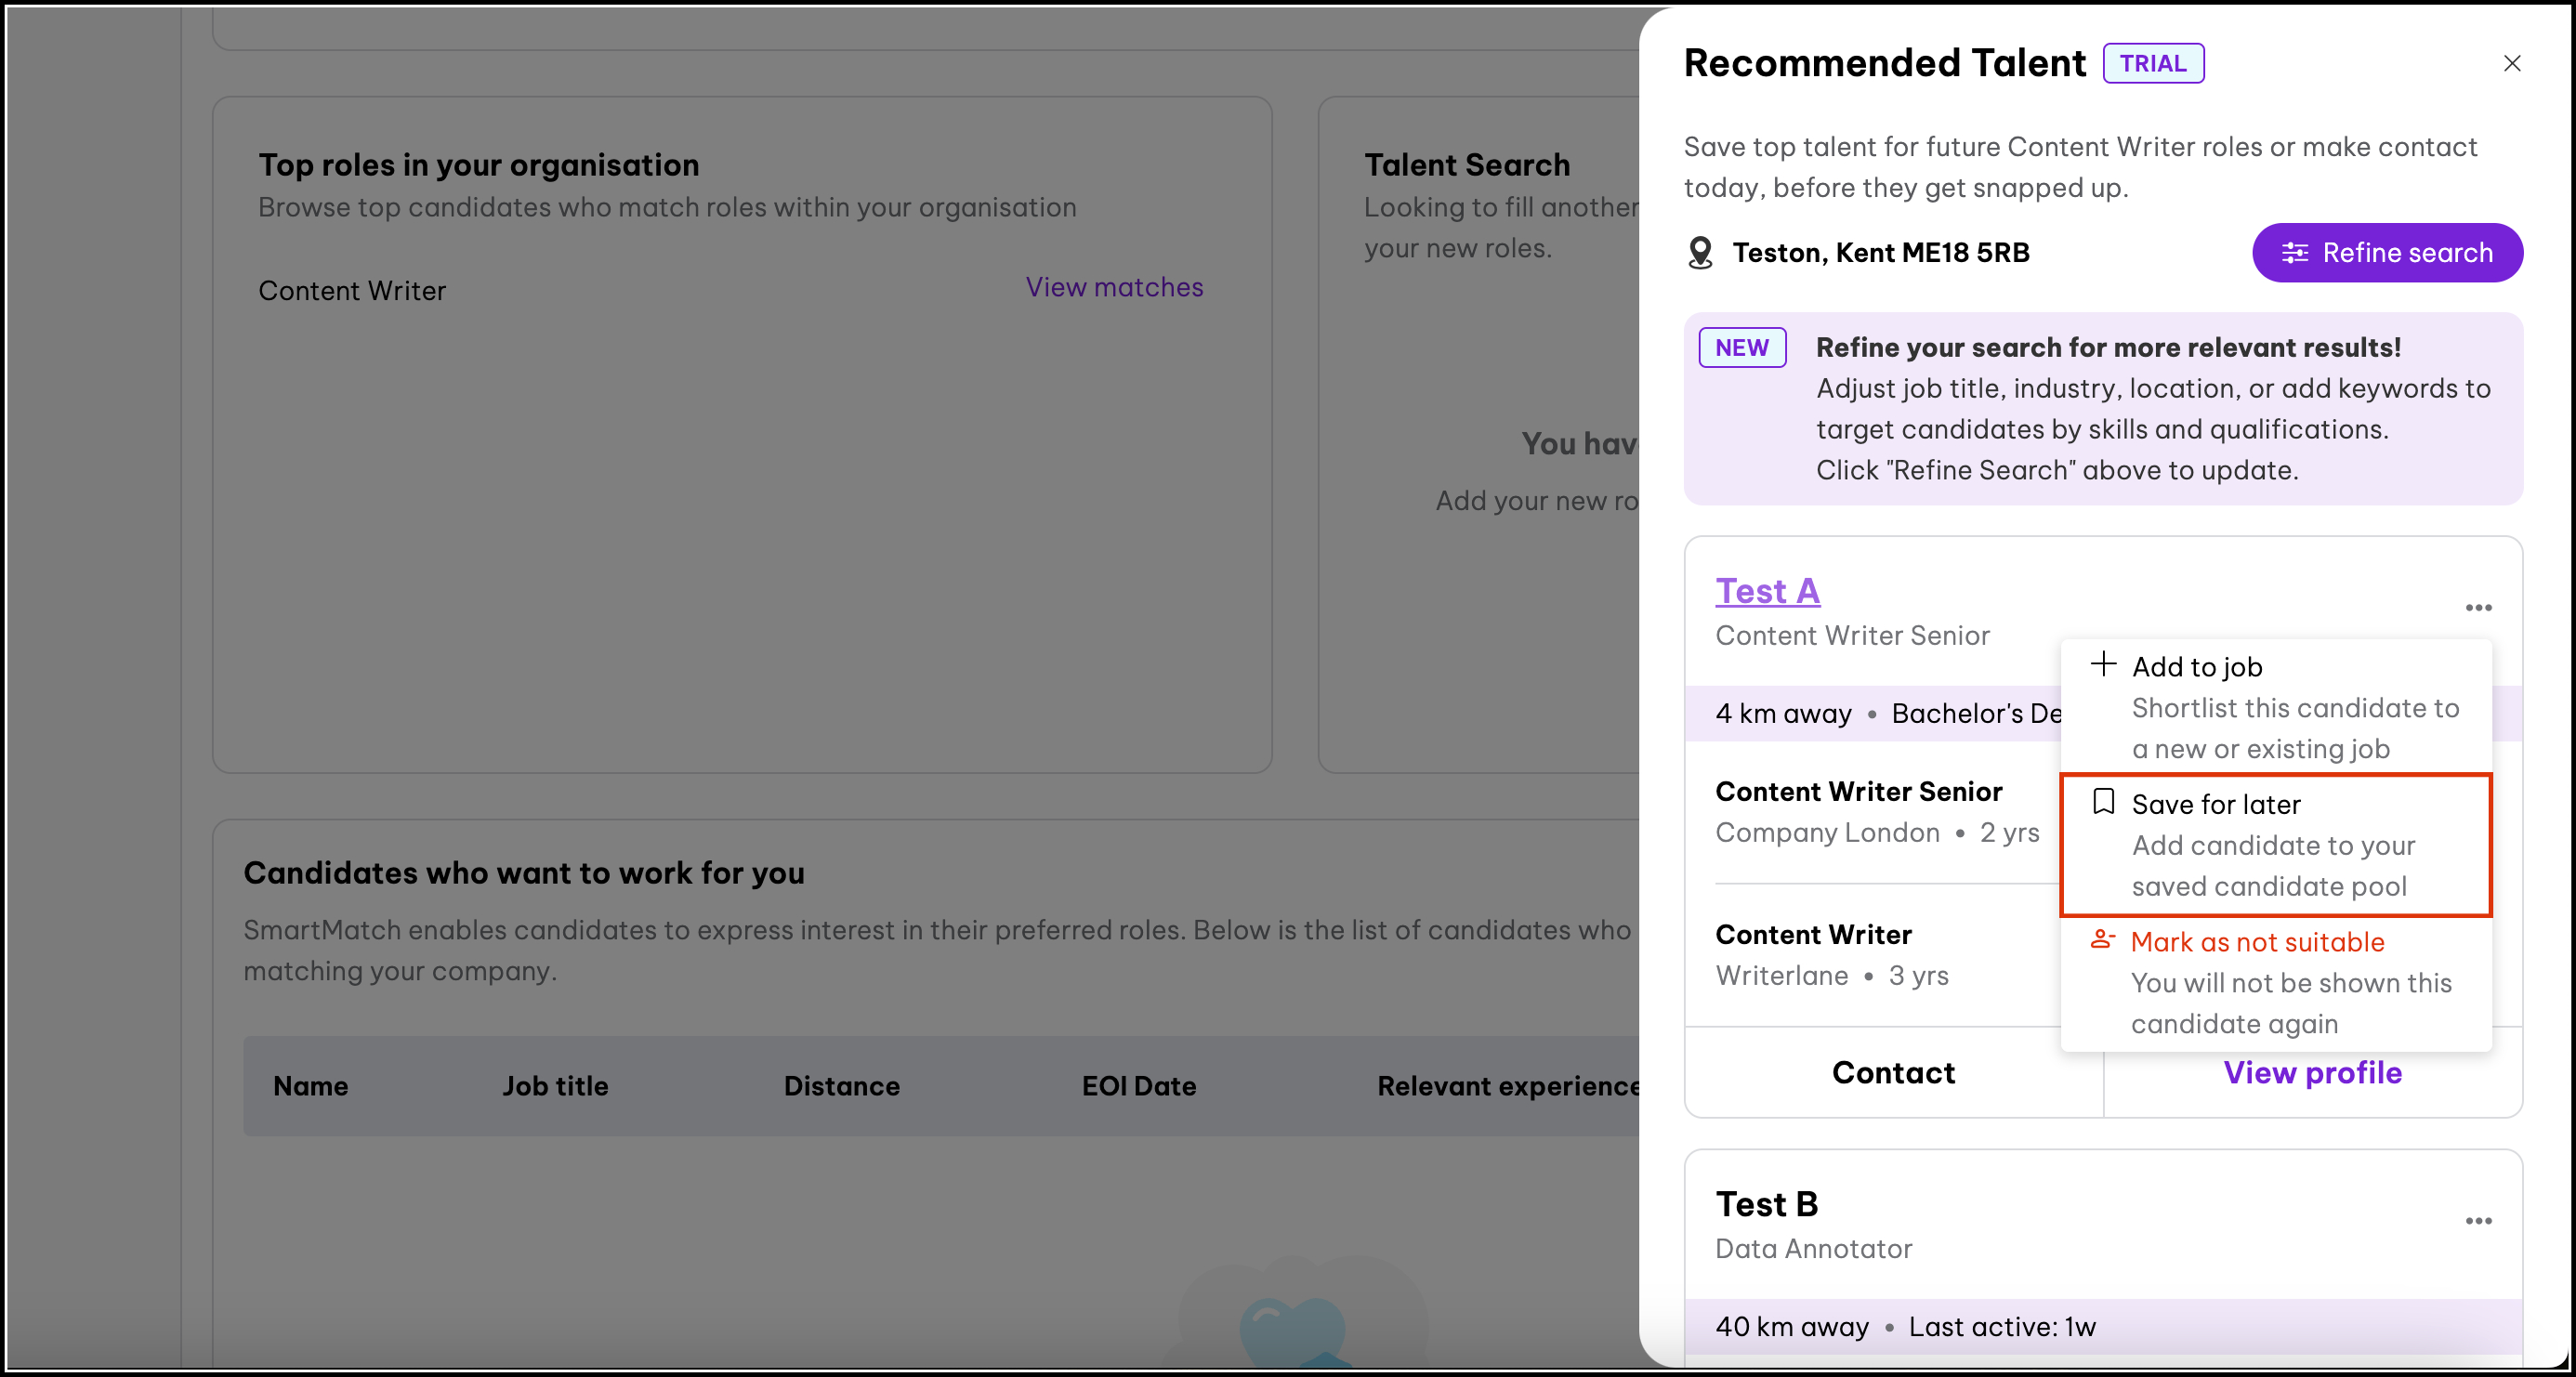This screenshot has width=2576, height=1377.
Task: Click the sliders icon in Refine search
Action: click(2294, 253)
